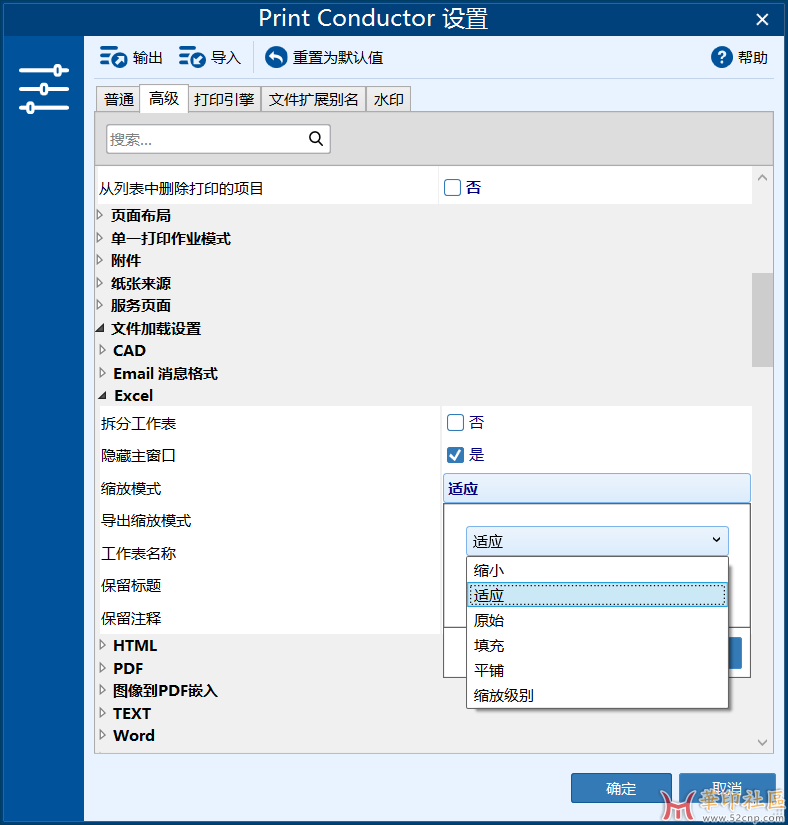Select the 缩放模式 row label

coord(131,489)
